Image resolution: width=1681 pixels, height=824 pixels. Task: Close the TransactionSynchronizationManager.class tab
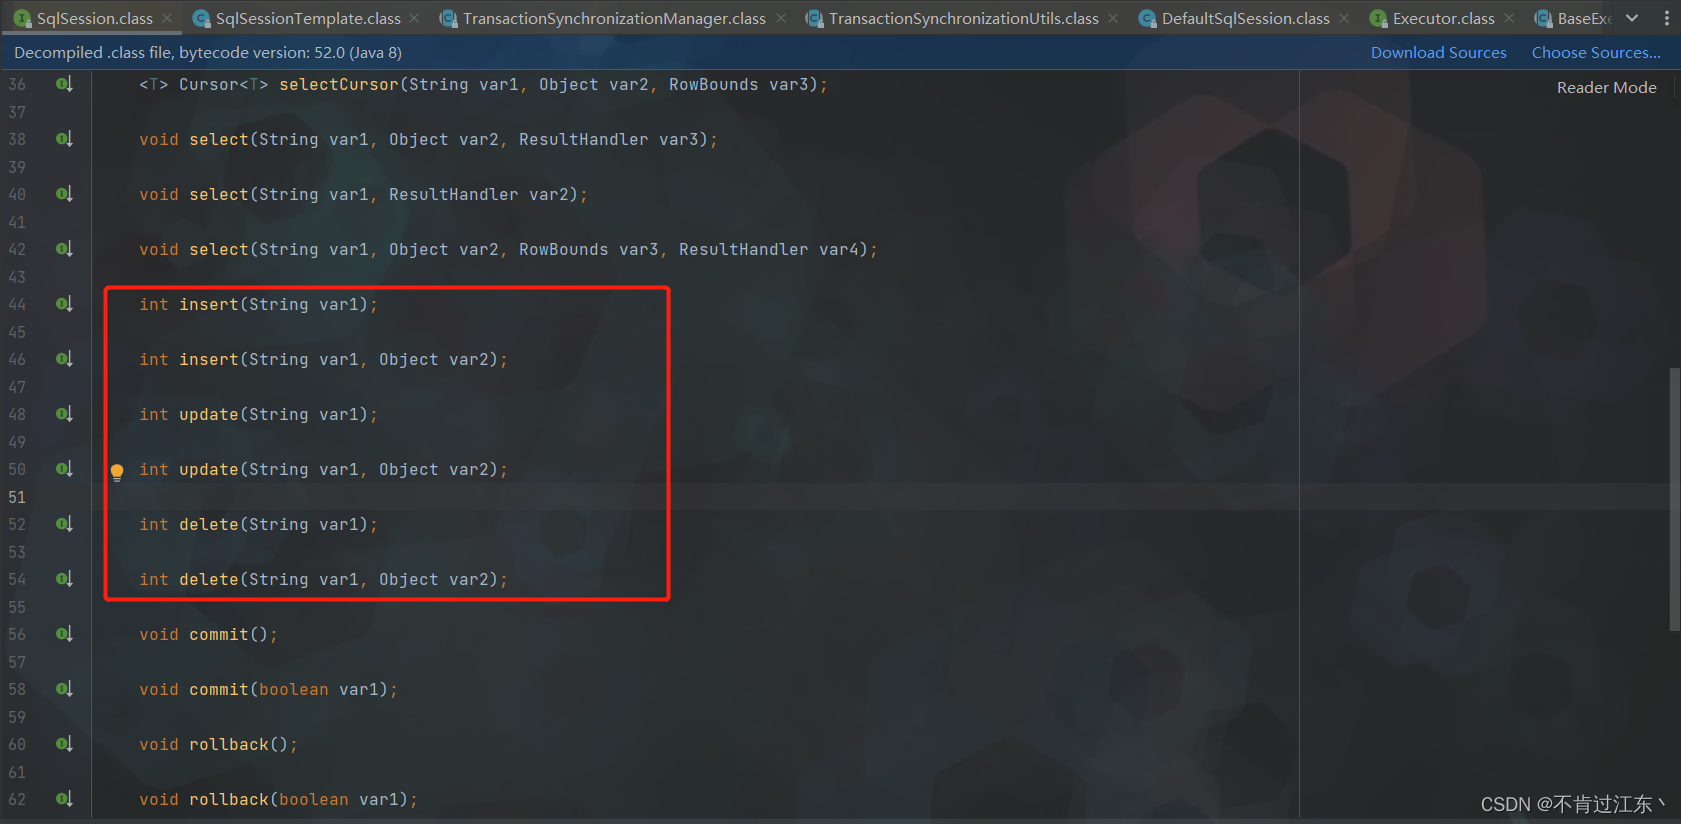781,18
